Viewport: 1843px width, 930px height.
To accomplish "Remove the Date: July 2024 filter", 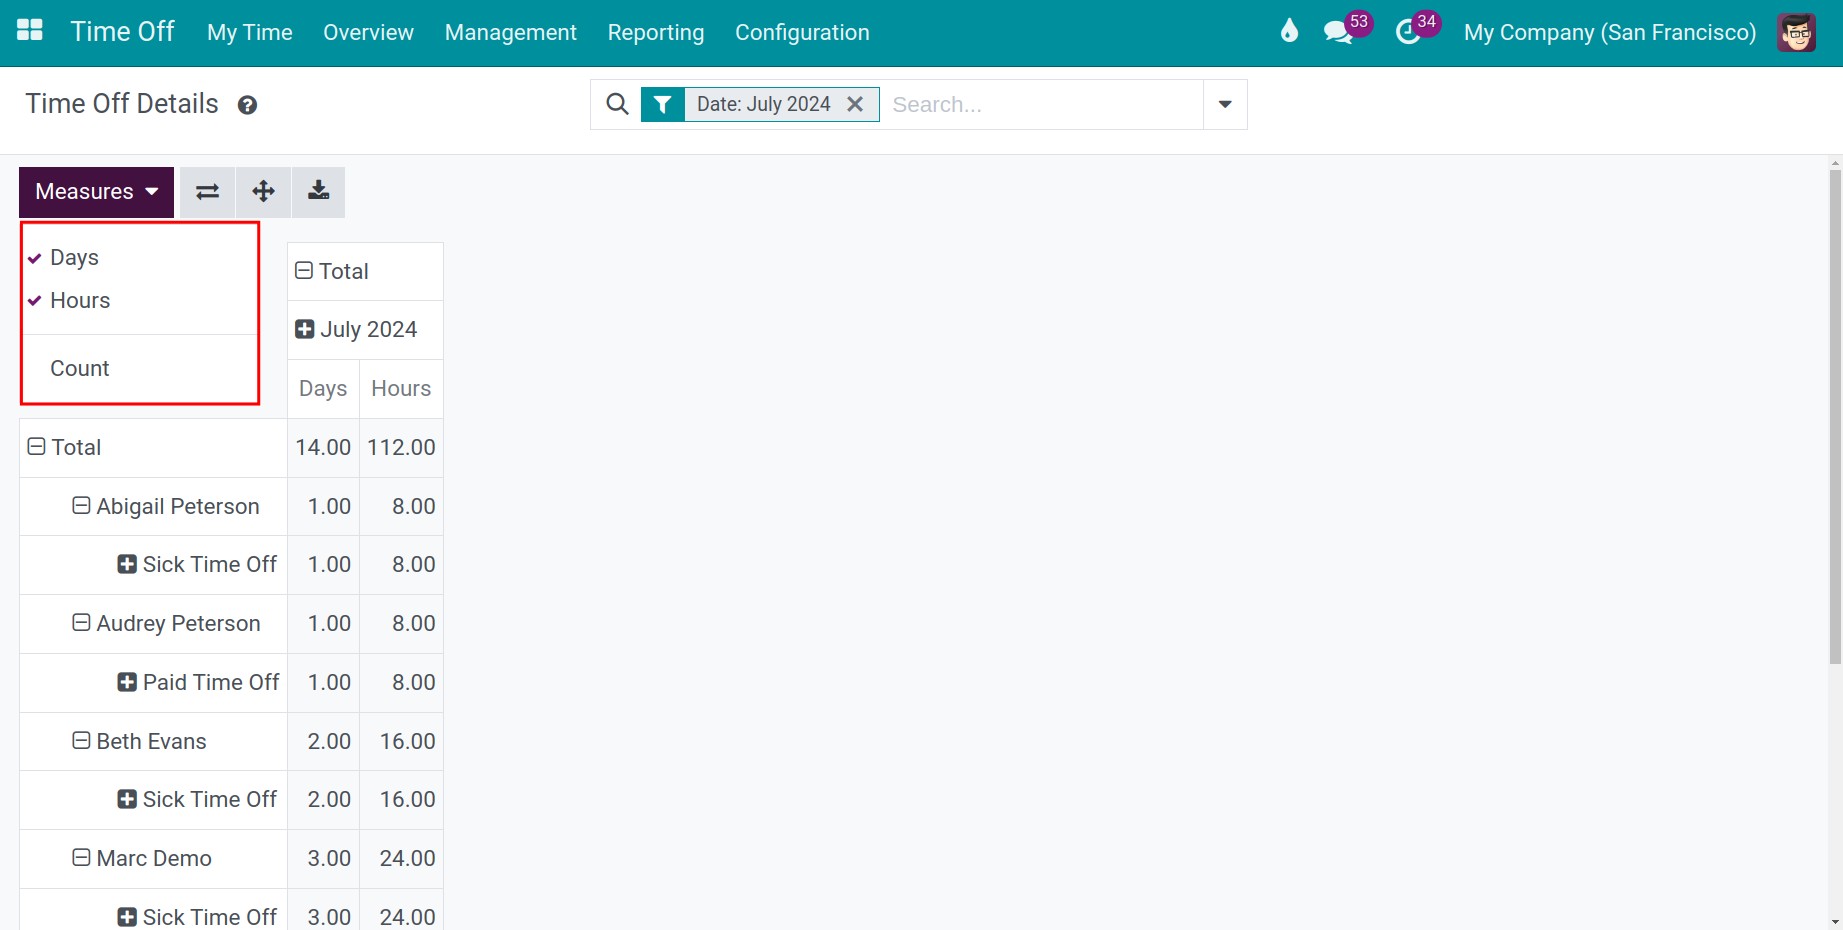I will click(x=855, y=104).
